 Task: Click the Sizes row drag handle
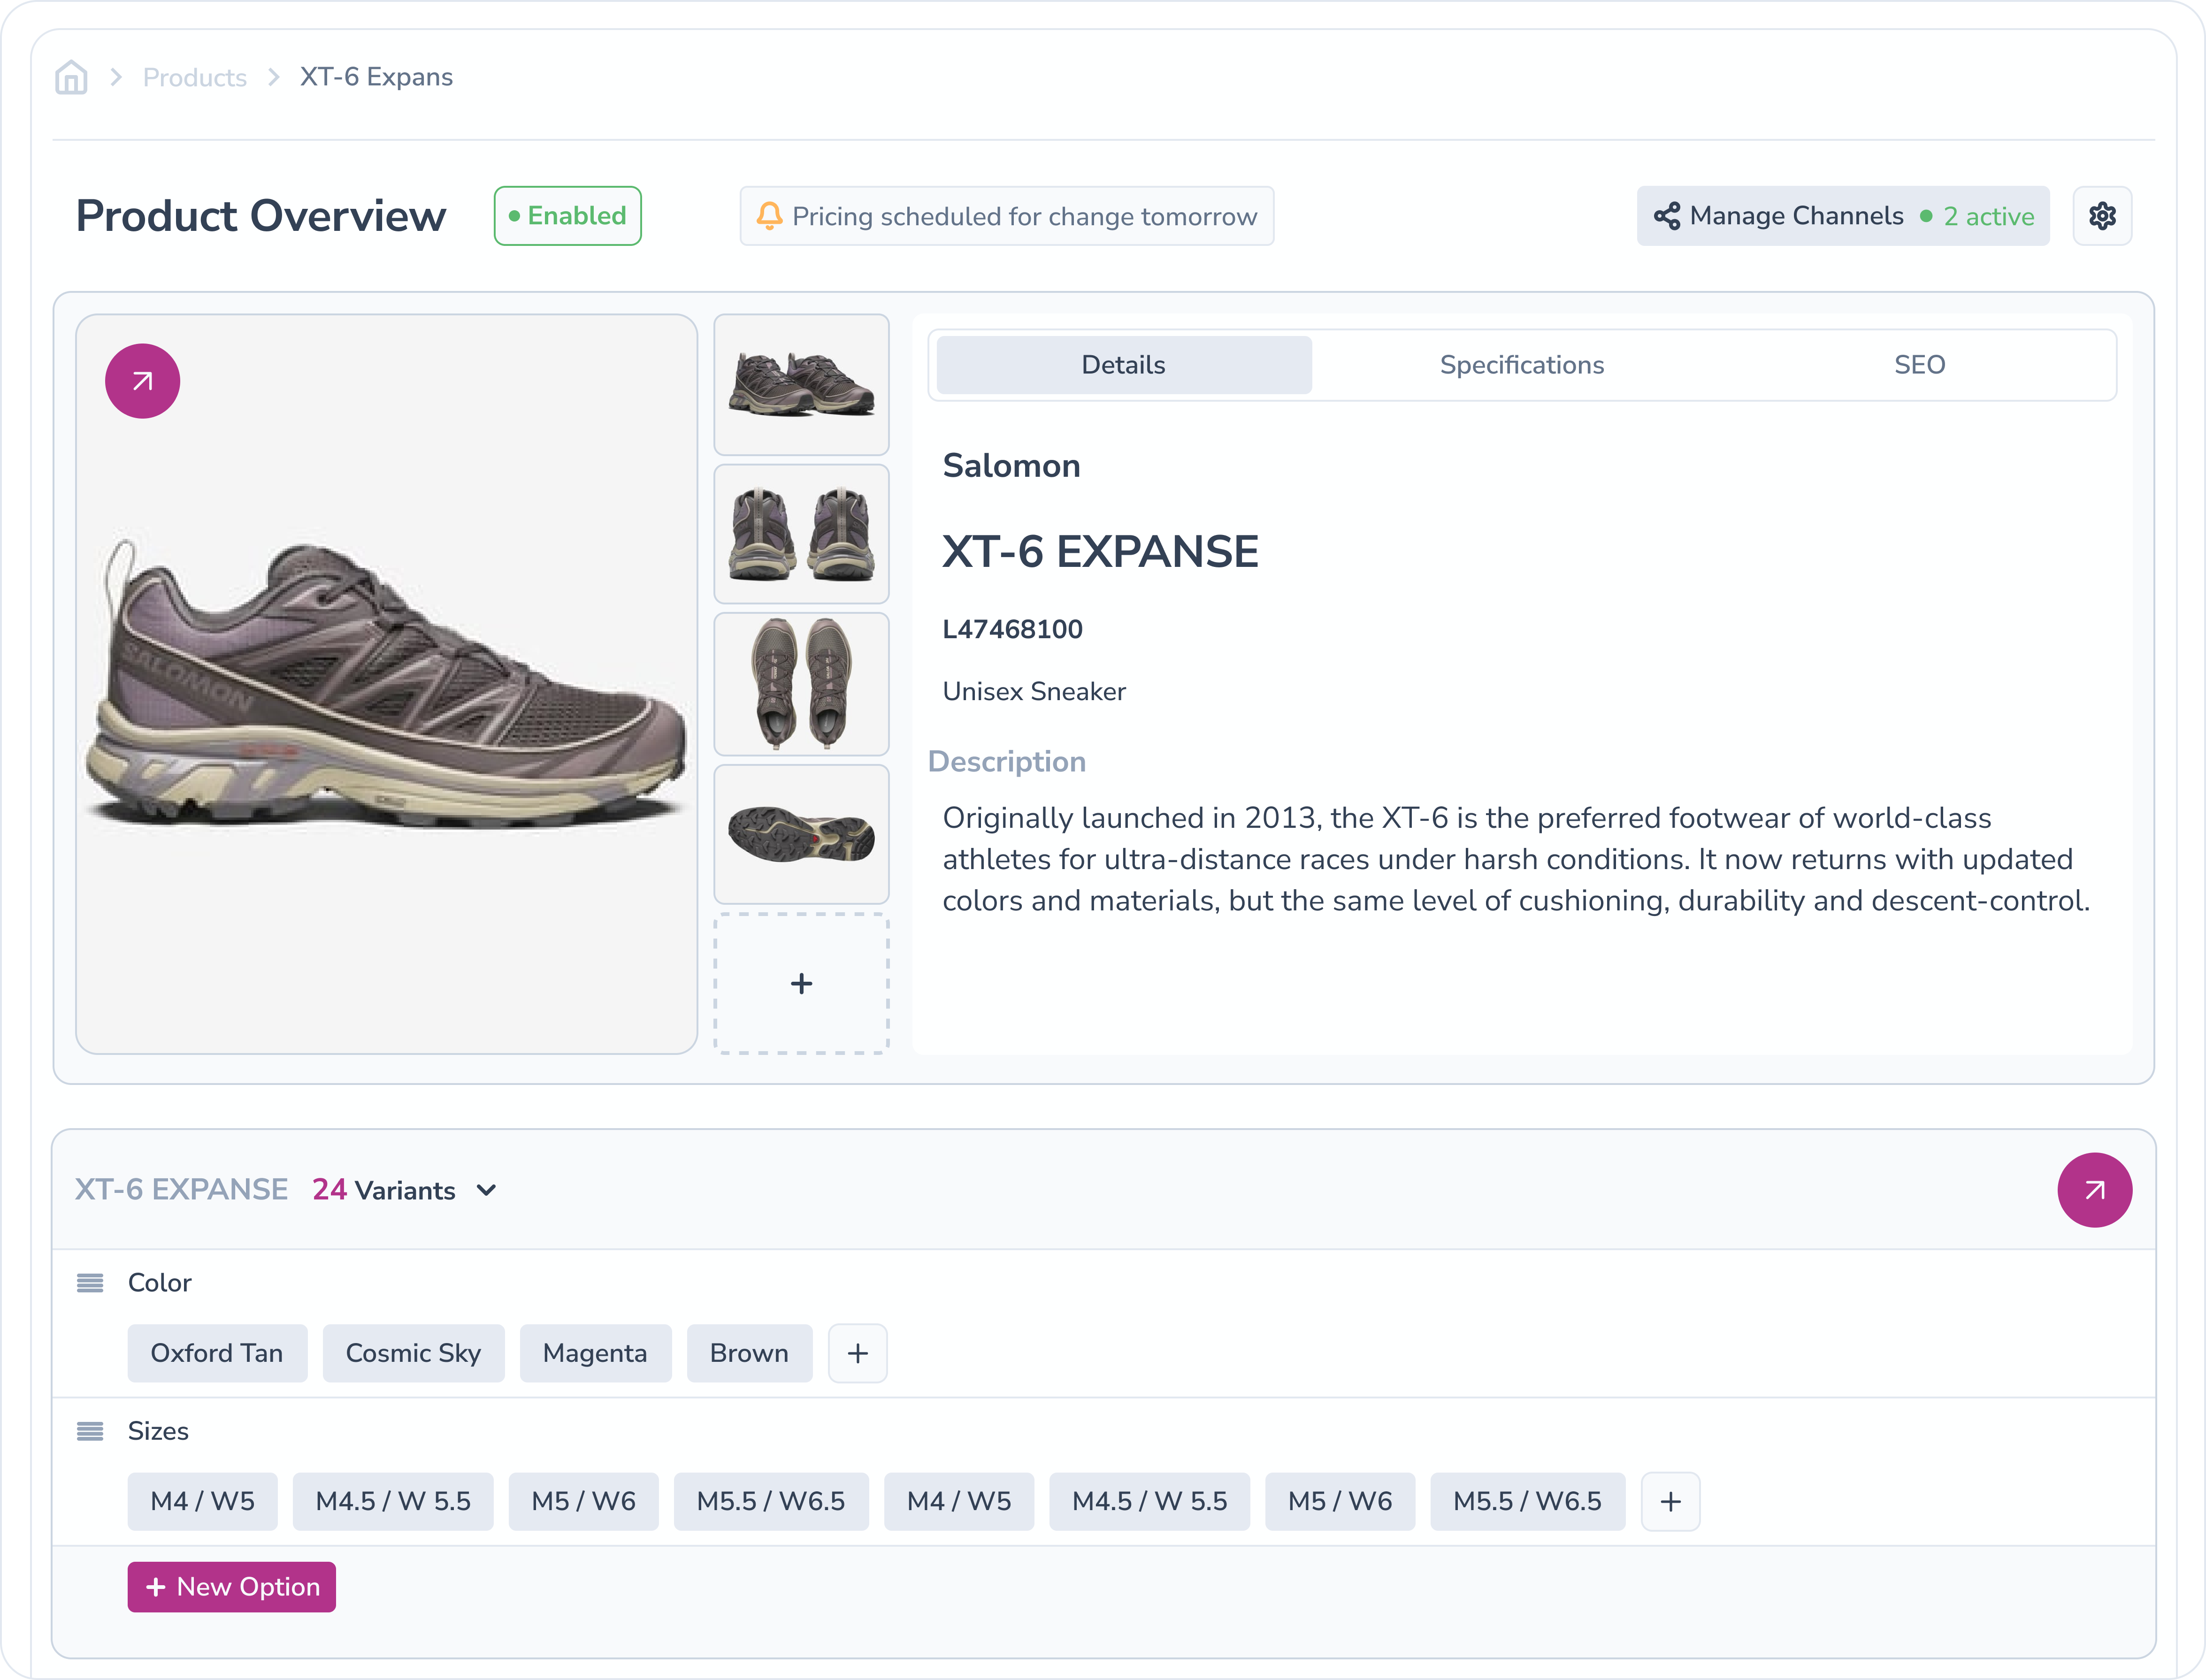(90, 1431)
